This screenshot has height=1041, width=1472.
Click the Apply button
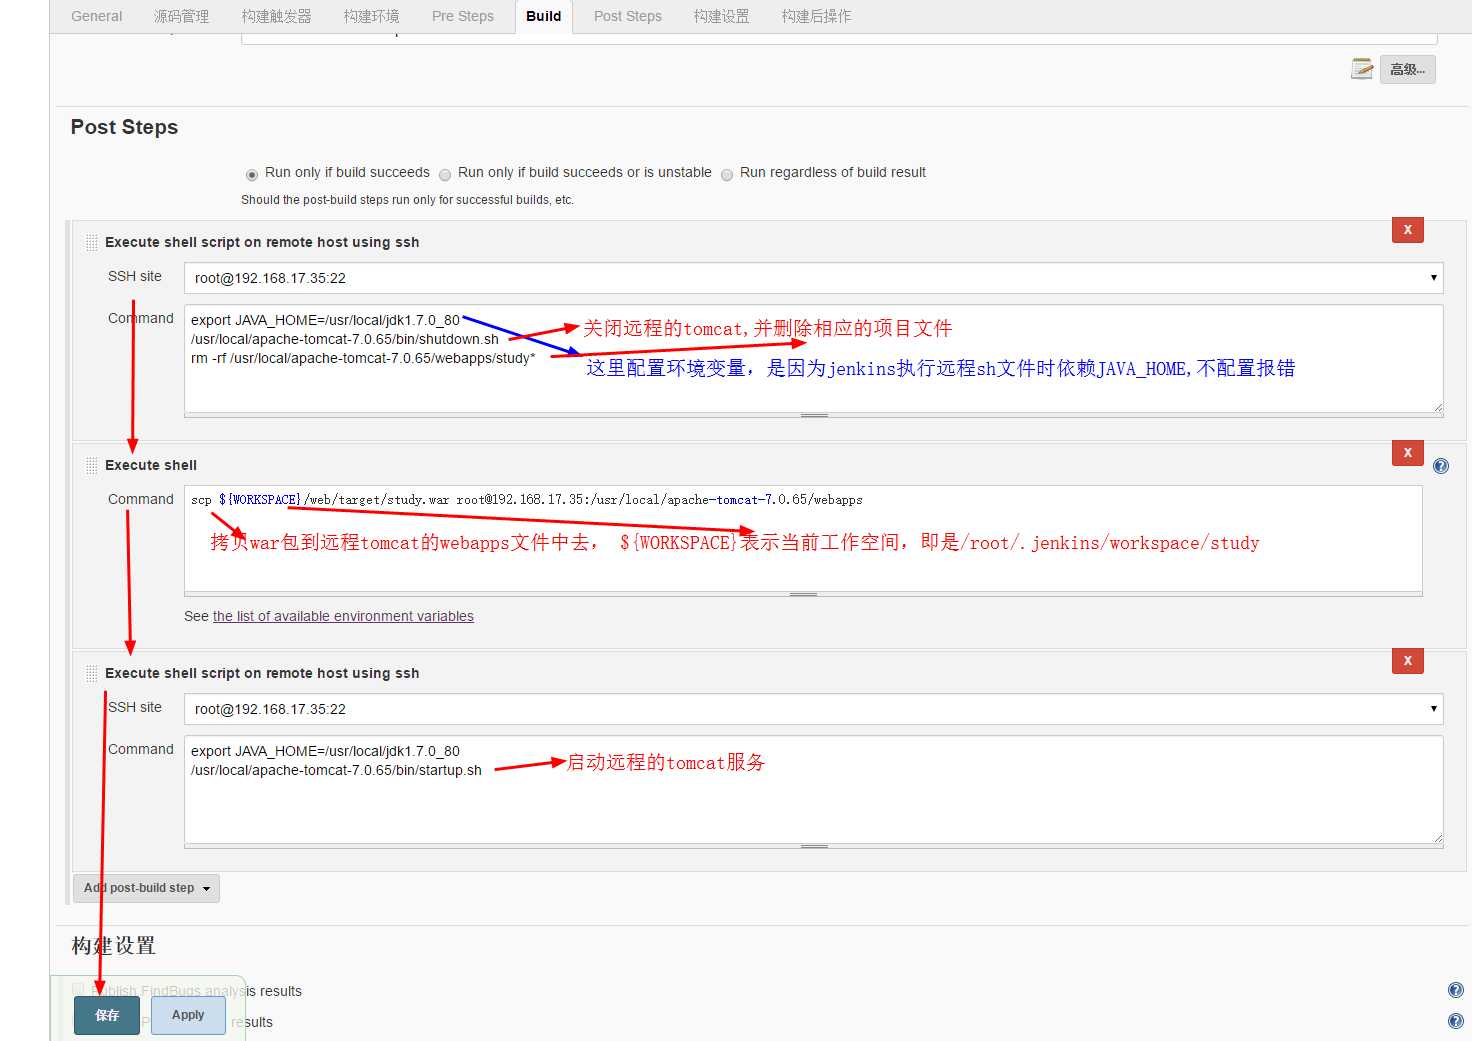(x=188, y=1015)
